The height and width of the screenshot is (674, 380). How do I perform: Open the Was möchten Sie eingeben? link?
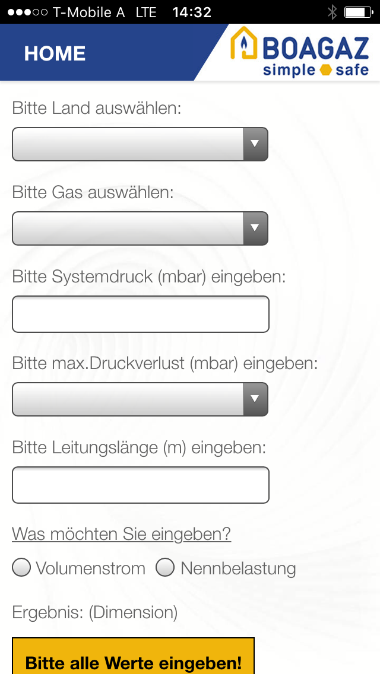tap(121, 534)
